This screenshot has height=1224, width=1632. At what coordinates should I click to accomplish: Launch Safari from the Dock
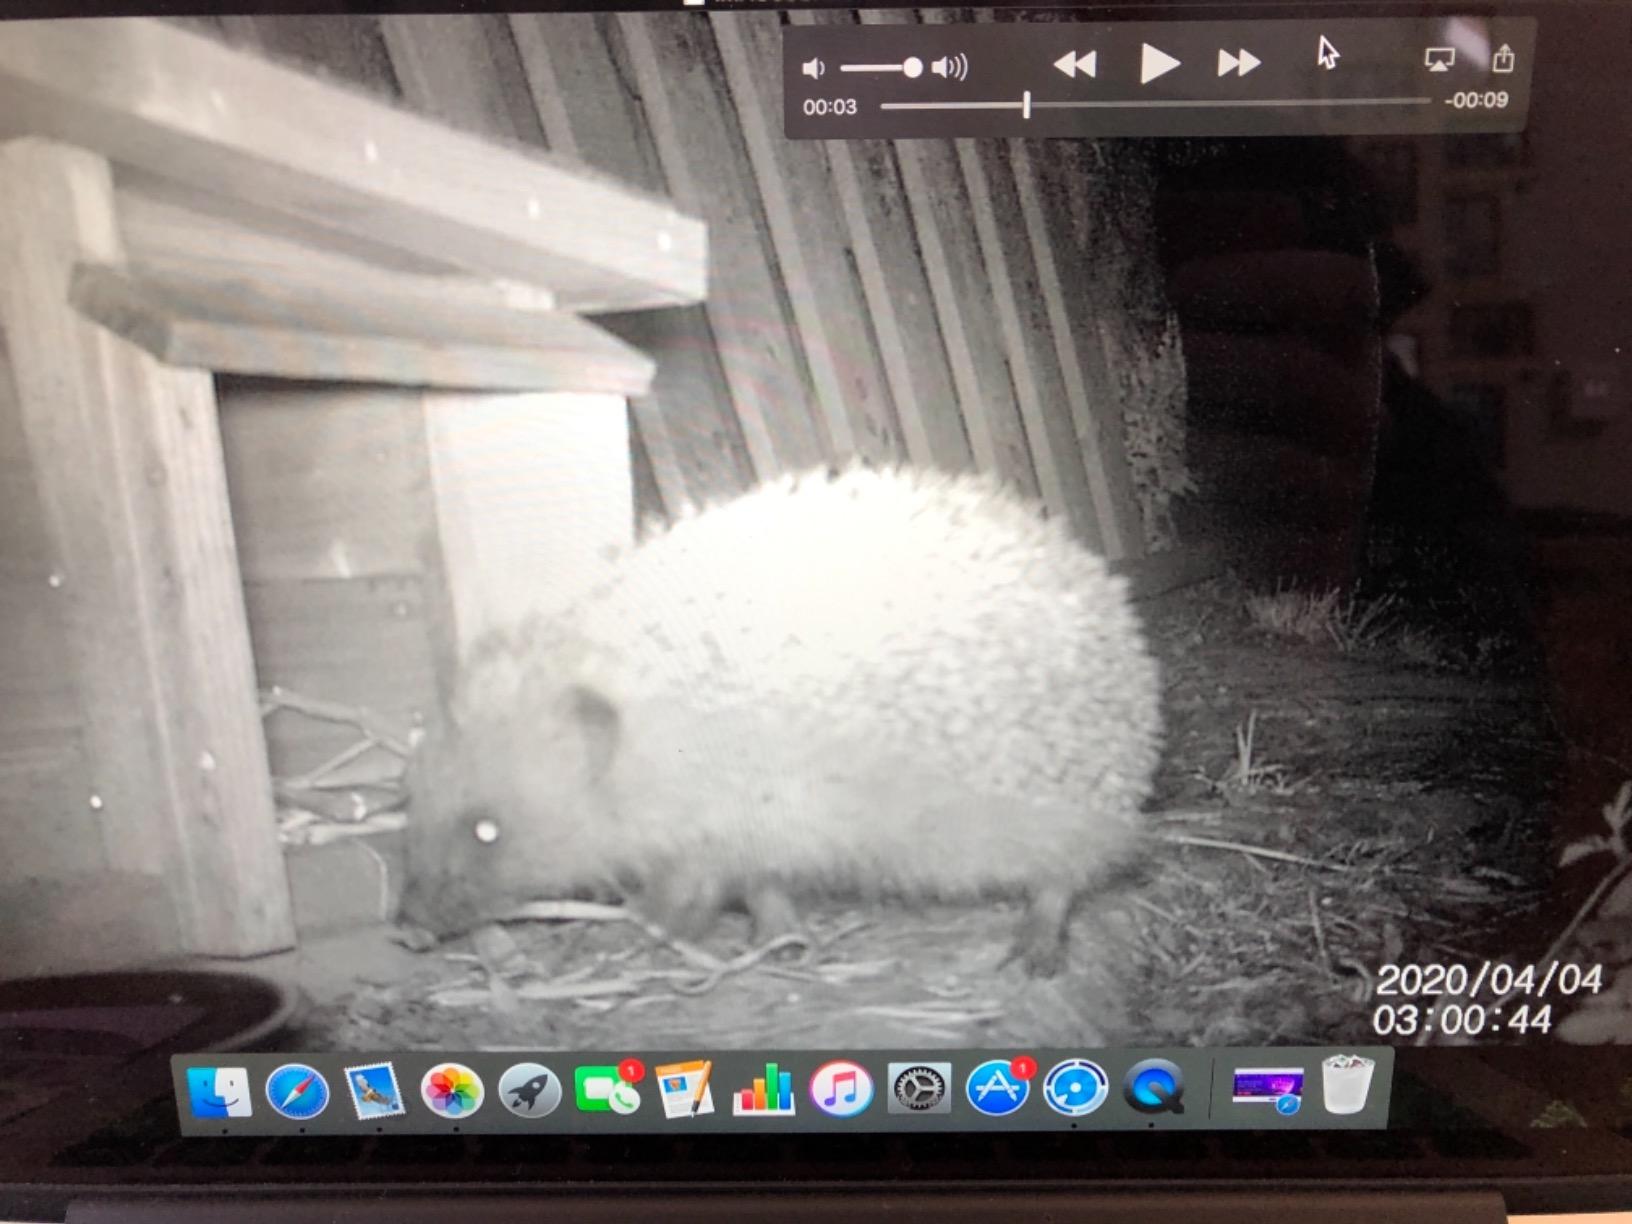[297, 1091]
